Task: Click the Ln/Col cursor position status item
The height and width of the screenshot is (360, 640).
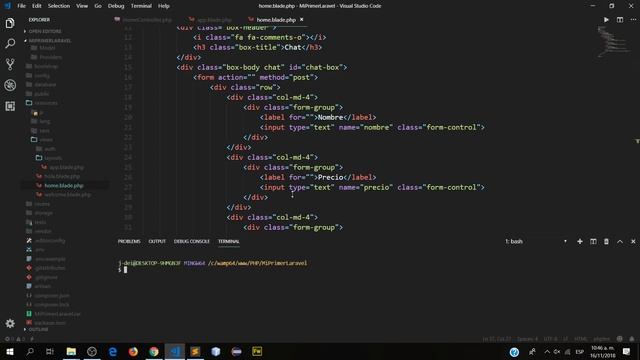Action: [497, 339]
